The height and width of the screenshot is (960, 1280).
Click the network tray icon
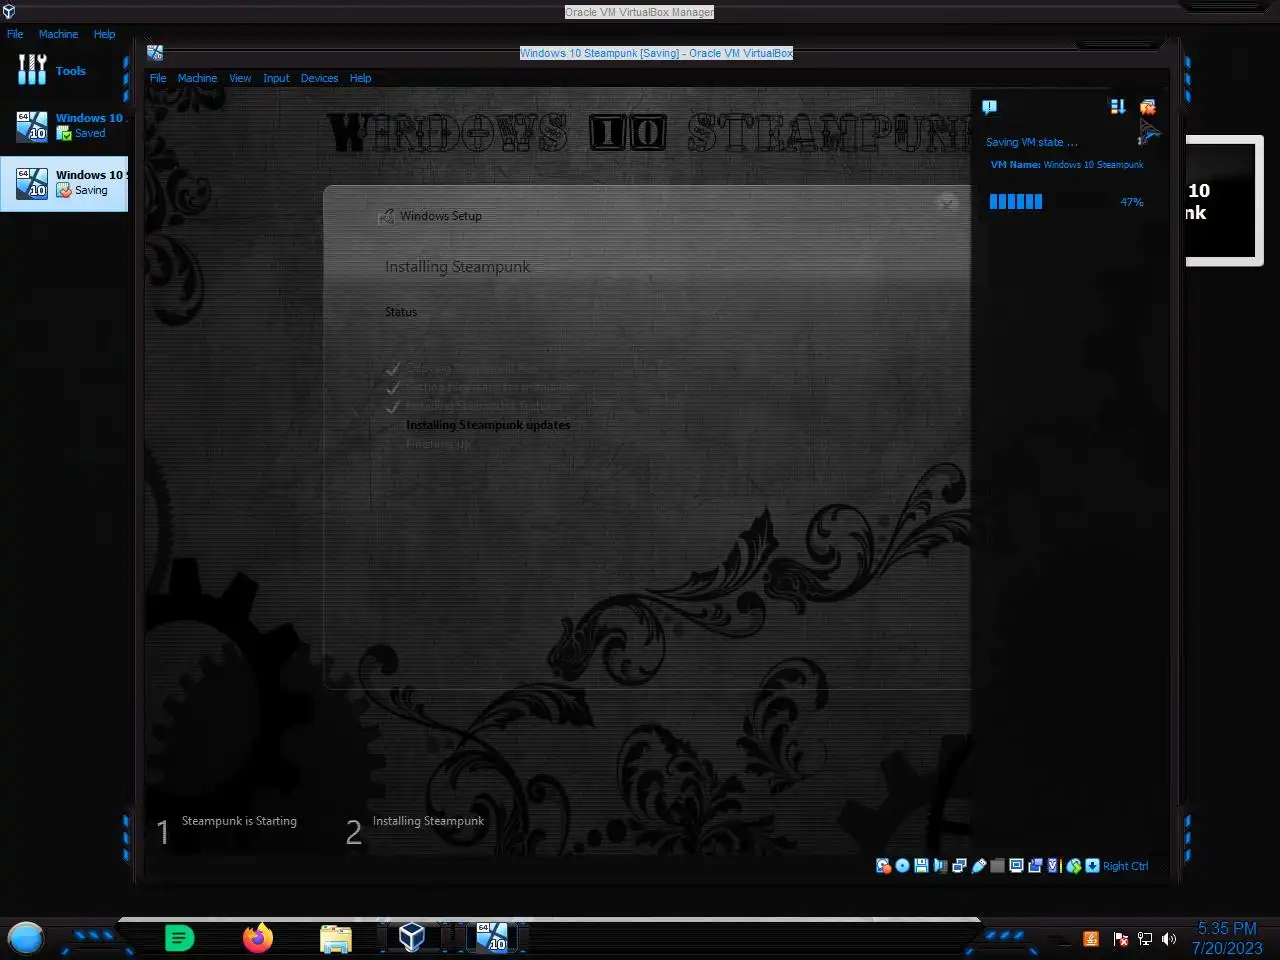coord(1145,939)
